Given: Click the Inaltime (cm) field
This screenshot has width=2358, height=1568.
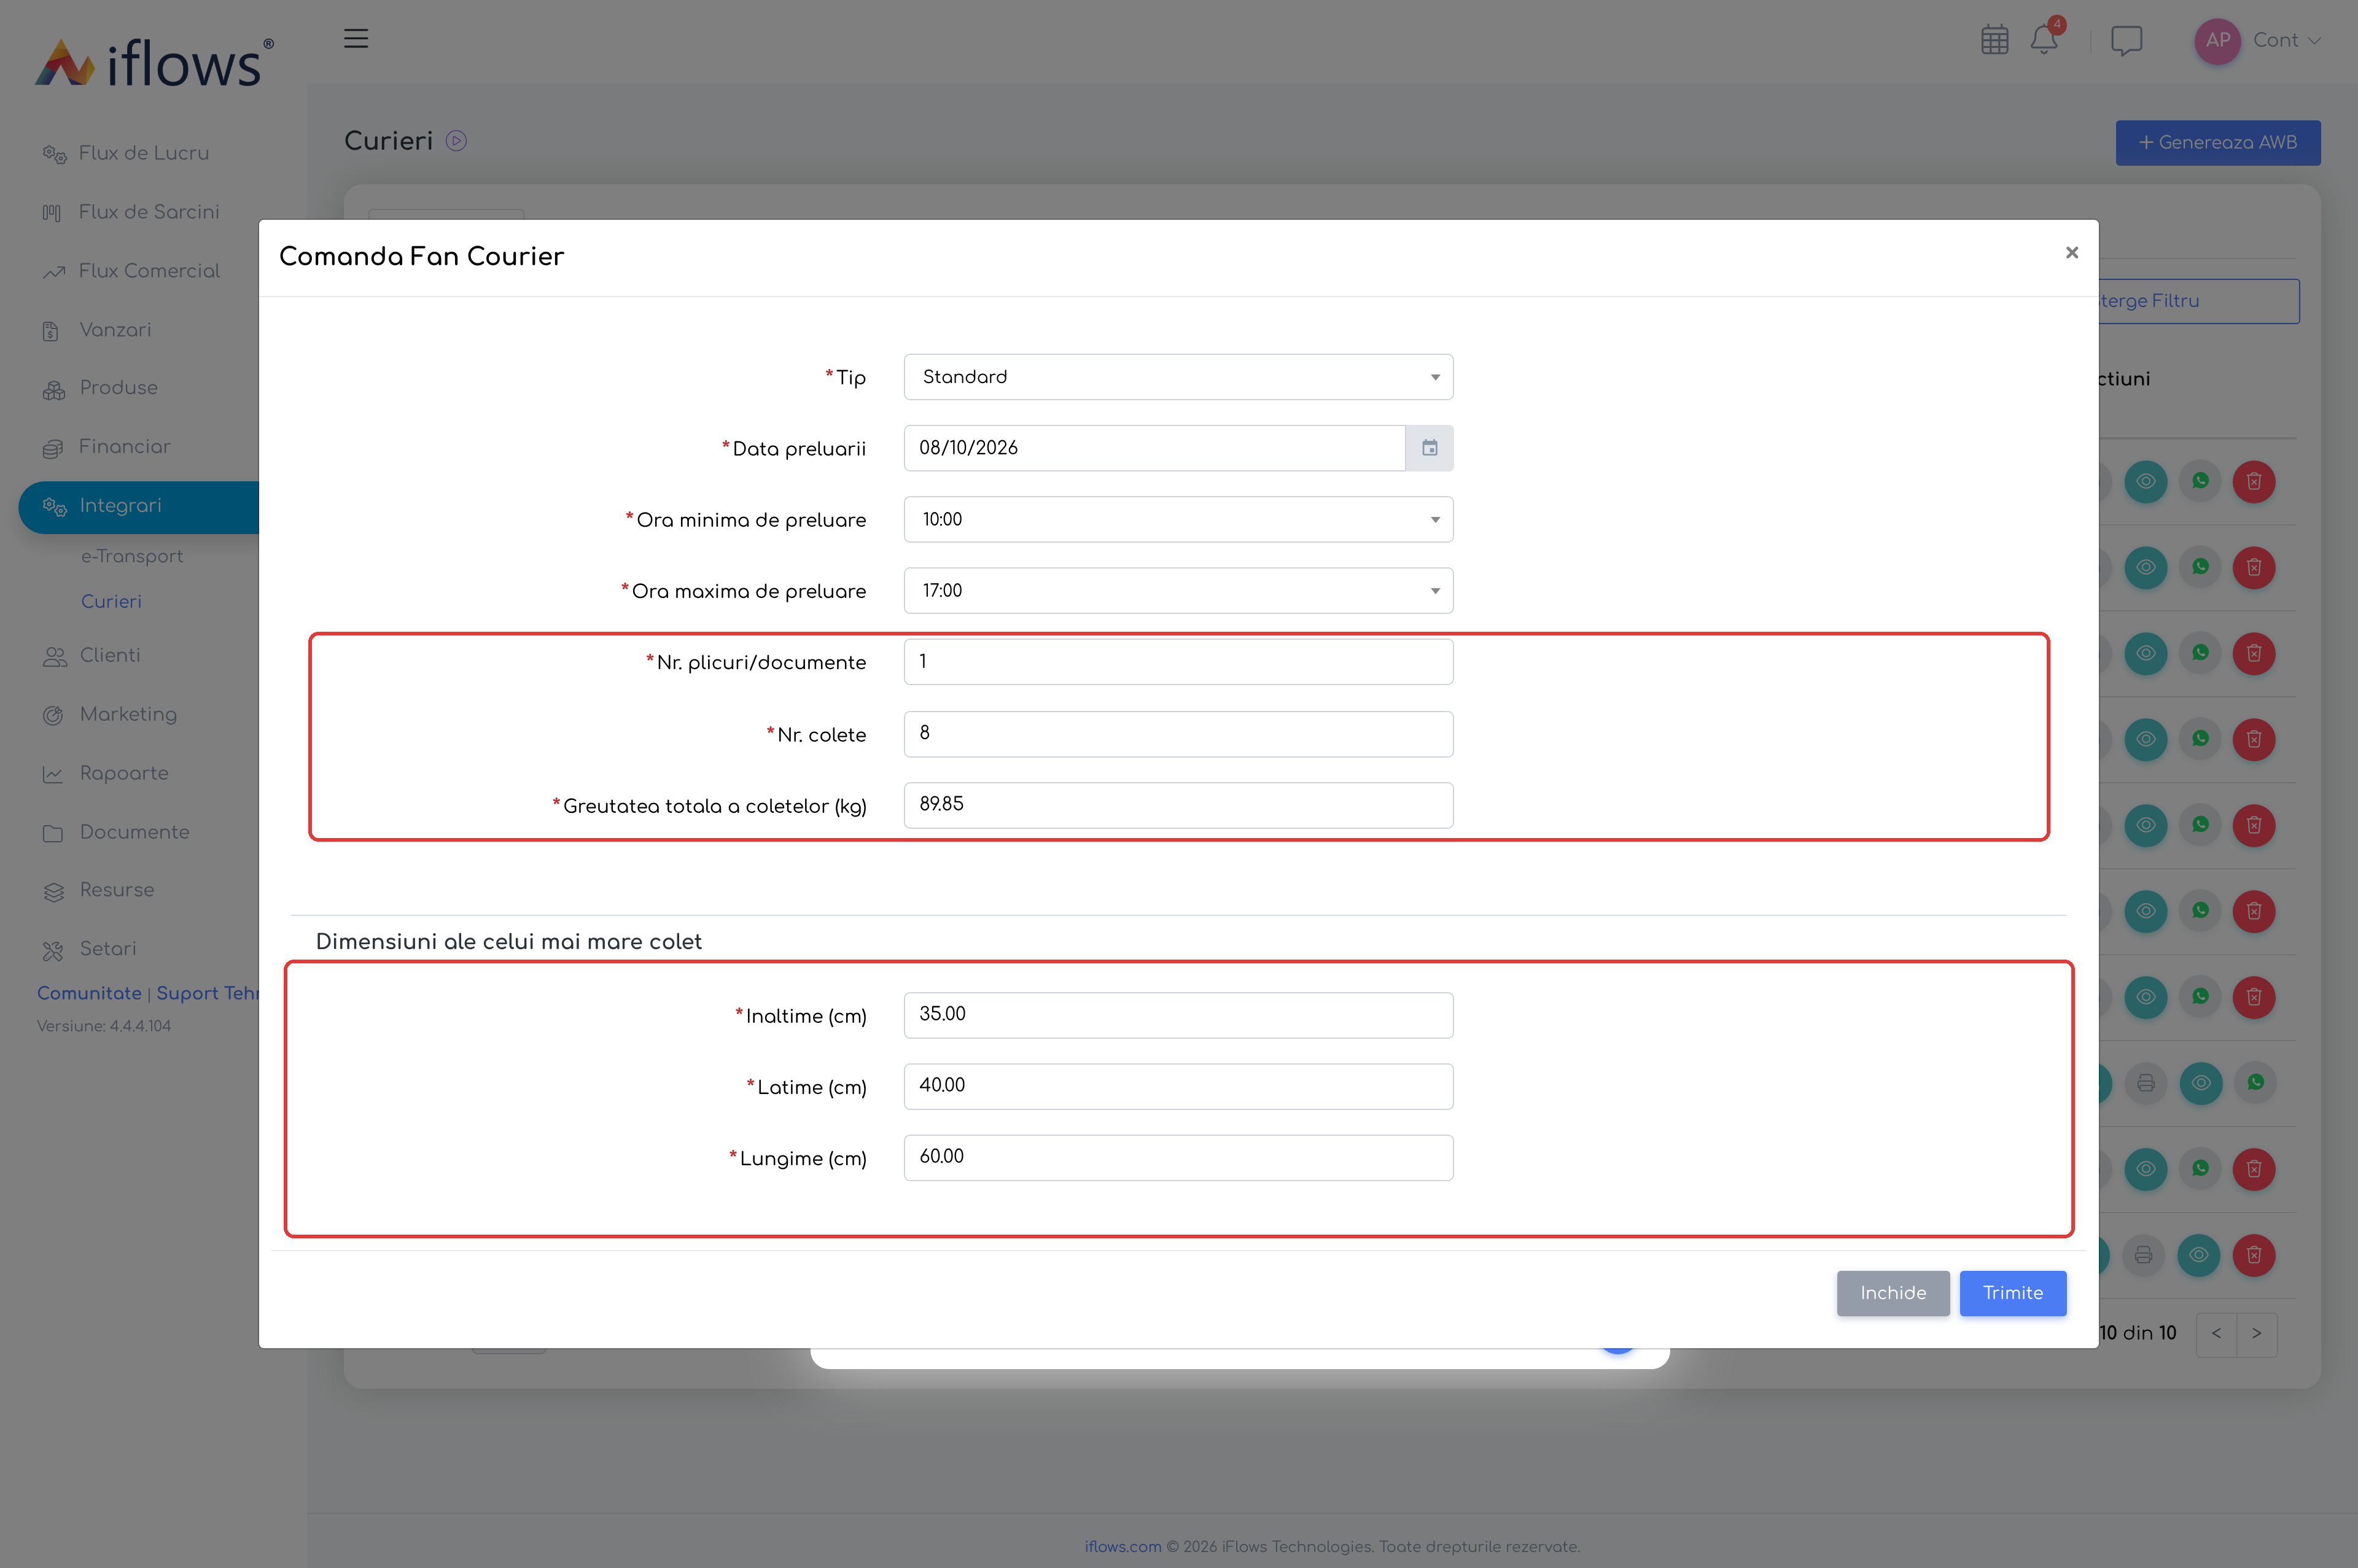Looking at the screenshot, I should pos(1178,1015).
